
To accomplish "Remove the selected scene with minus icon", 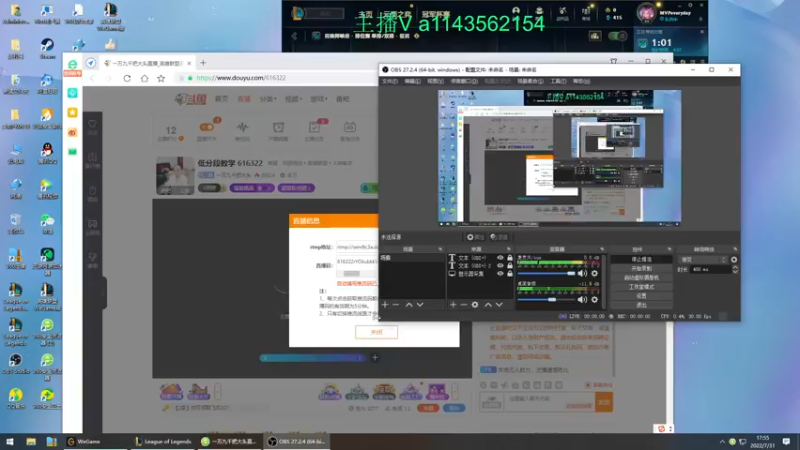I will 396,305.
